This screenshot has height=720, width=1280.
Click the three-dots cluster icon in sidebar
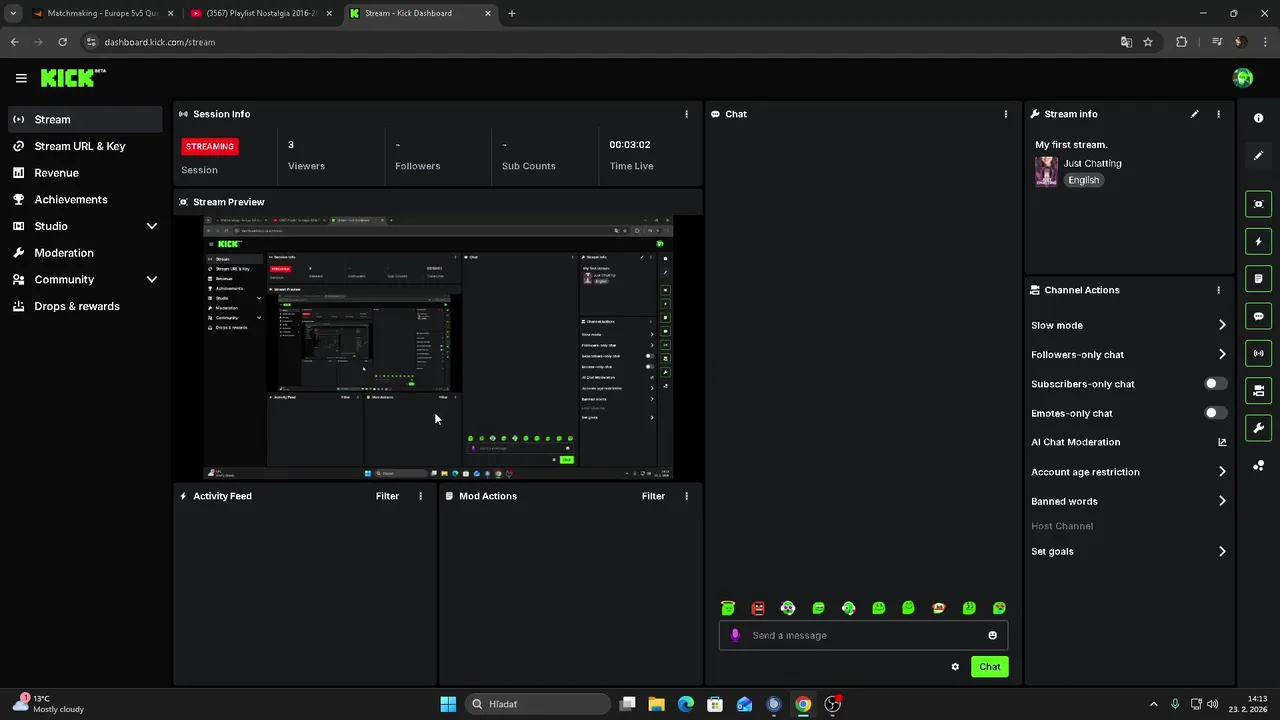1259,466
